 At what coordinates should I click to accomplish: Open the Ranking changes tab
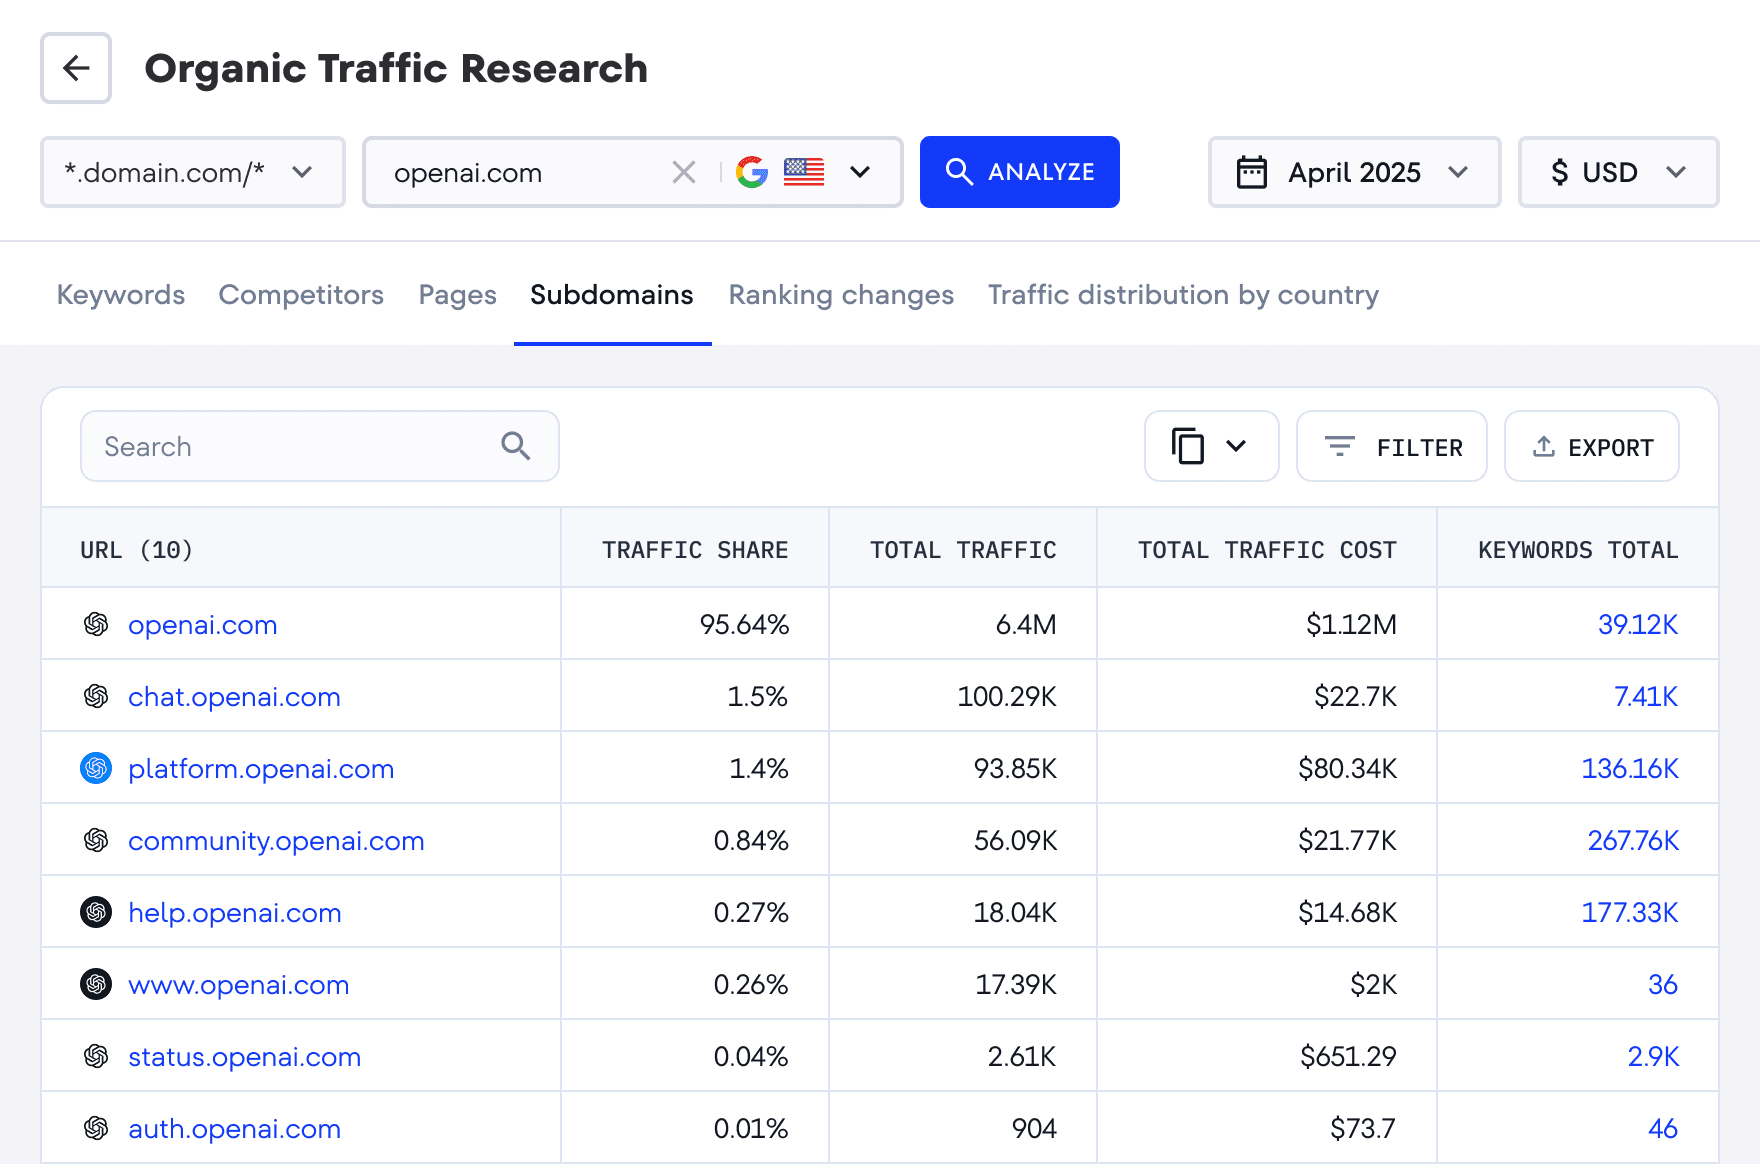(x=840, y=295)
